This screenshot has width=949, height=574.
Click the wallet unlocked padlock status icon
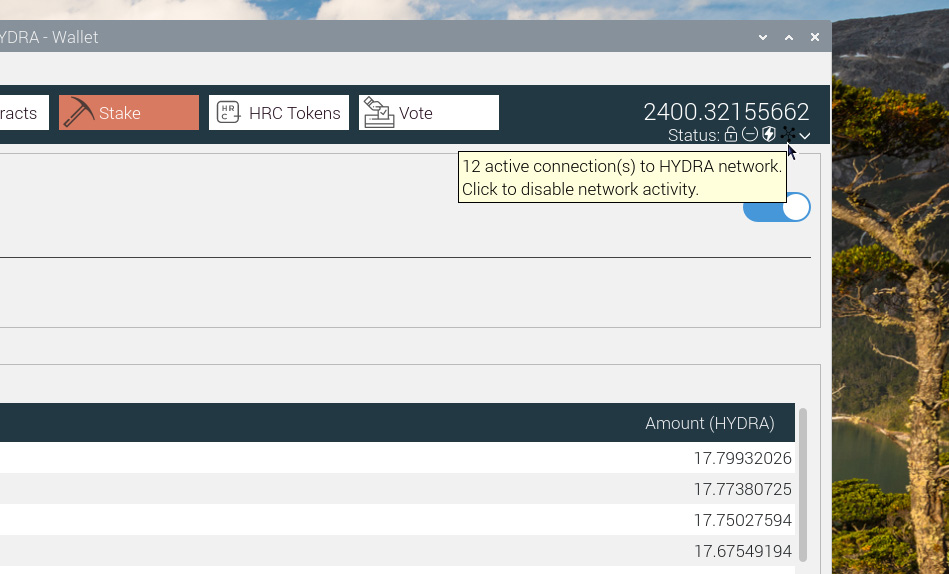(x=730, y=135)
